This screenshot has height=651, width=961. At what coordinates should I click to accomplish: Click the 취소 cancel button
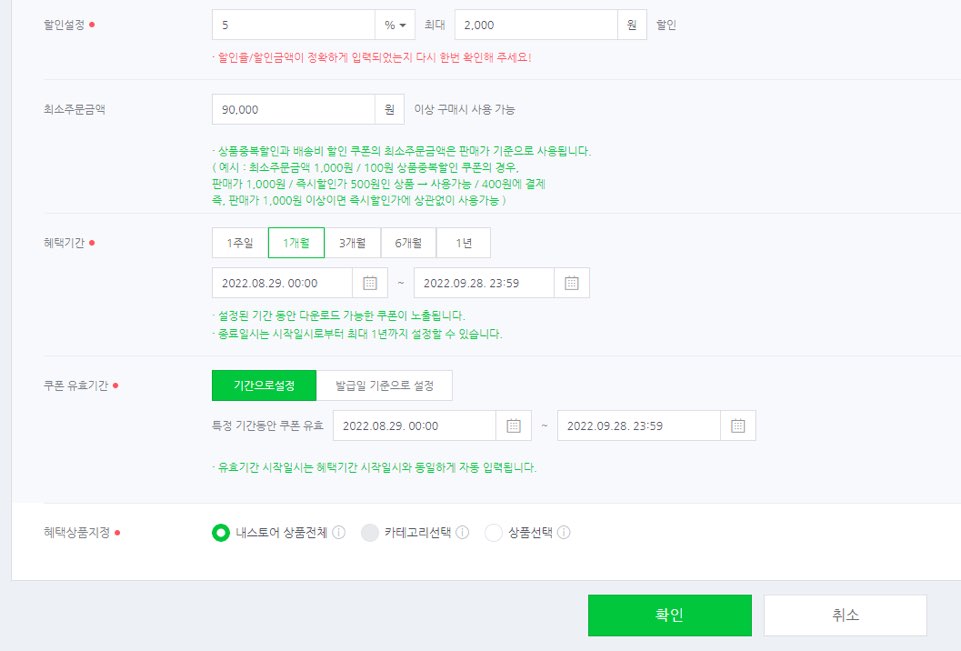pyautogui.click(x=846, y=615)
